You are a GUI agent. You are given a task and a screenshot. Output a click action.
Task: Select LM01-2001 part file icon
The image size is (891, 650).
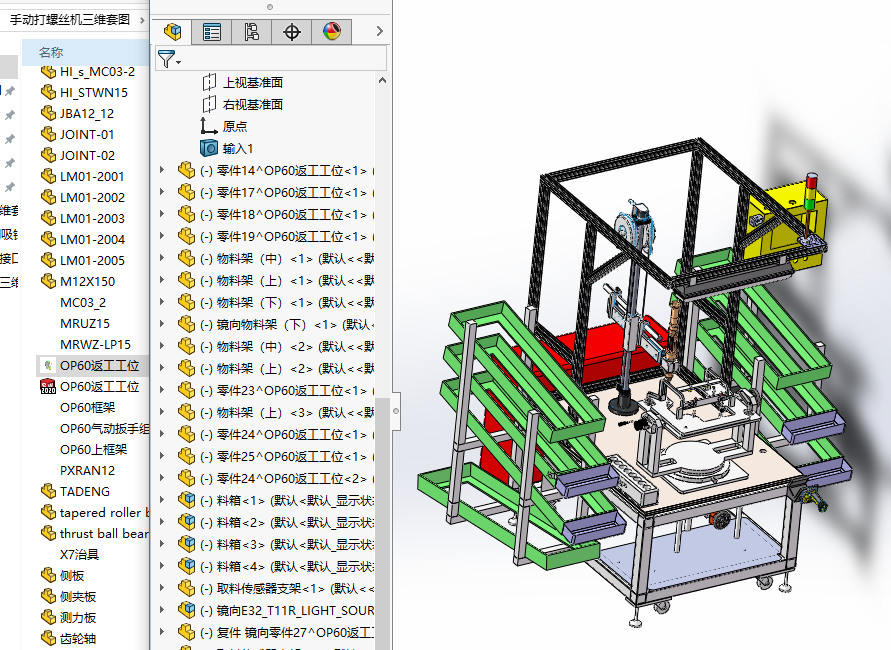[x=48, y=176]
